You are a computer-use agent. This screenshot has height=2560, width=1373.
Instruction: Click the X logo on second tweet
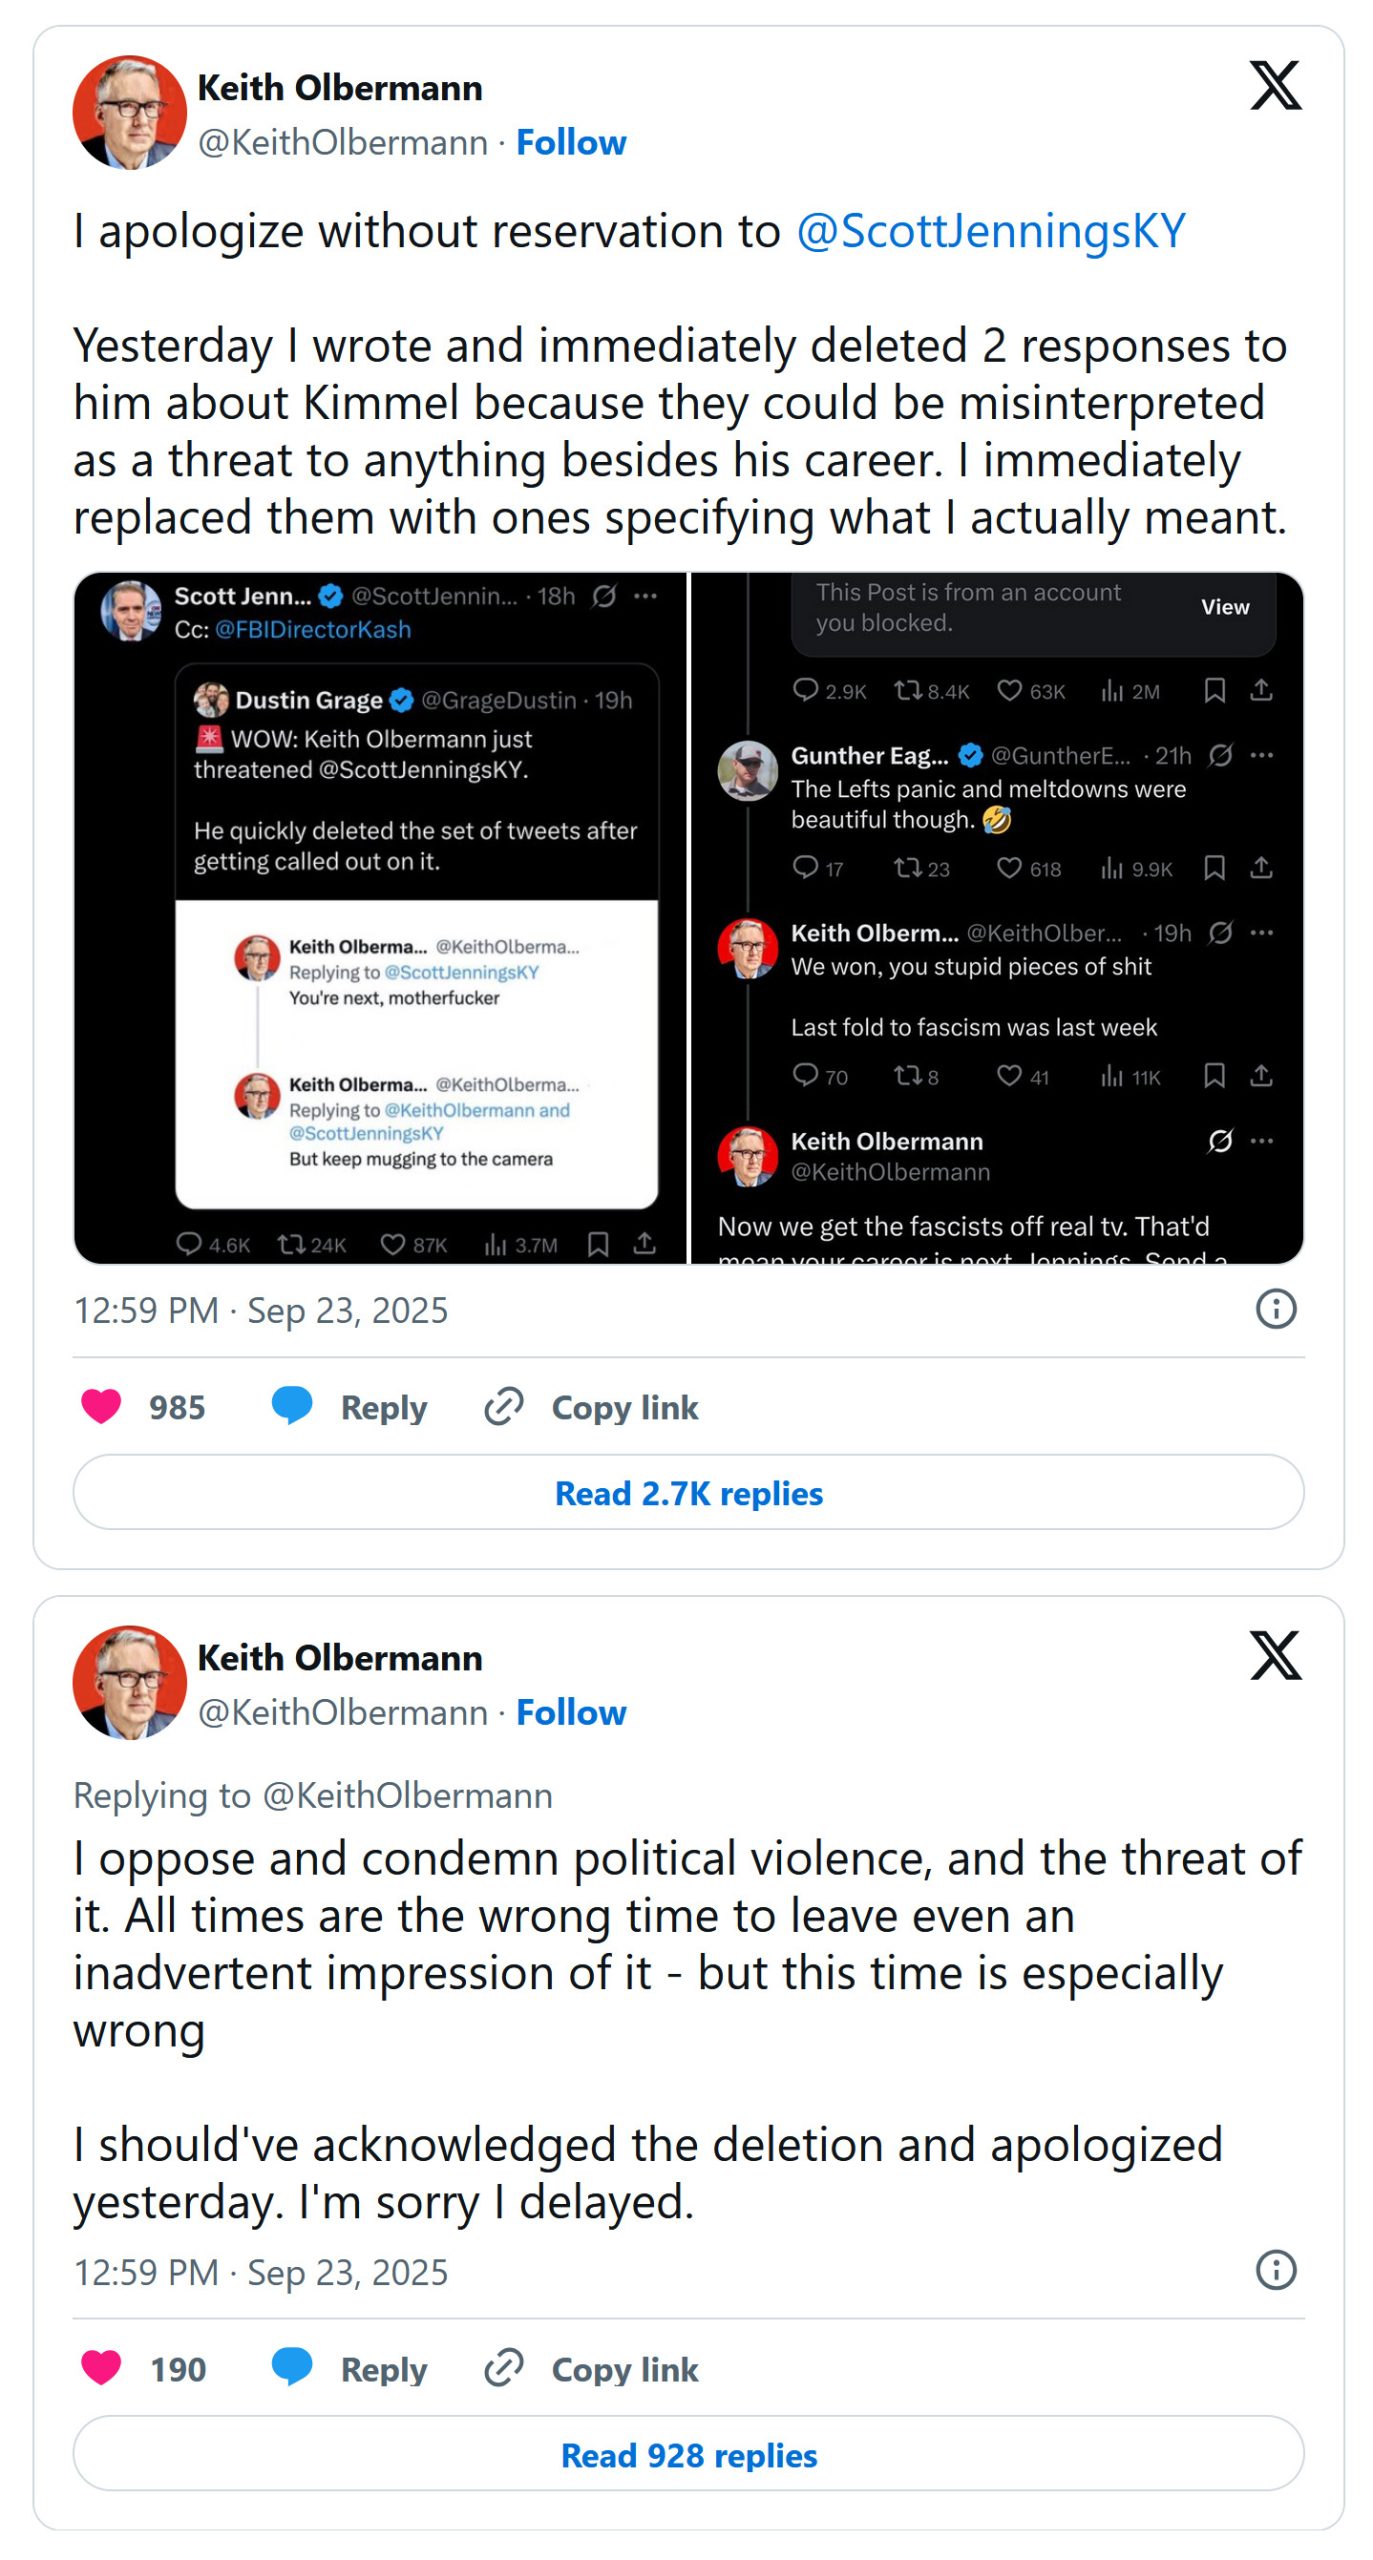coord(1273,1655)
